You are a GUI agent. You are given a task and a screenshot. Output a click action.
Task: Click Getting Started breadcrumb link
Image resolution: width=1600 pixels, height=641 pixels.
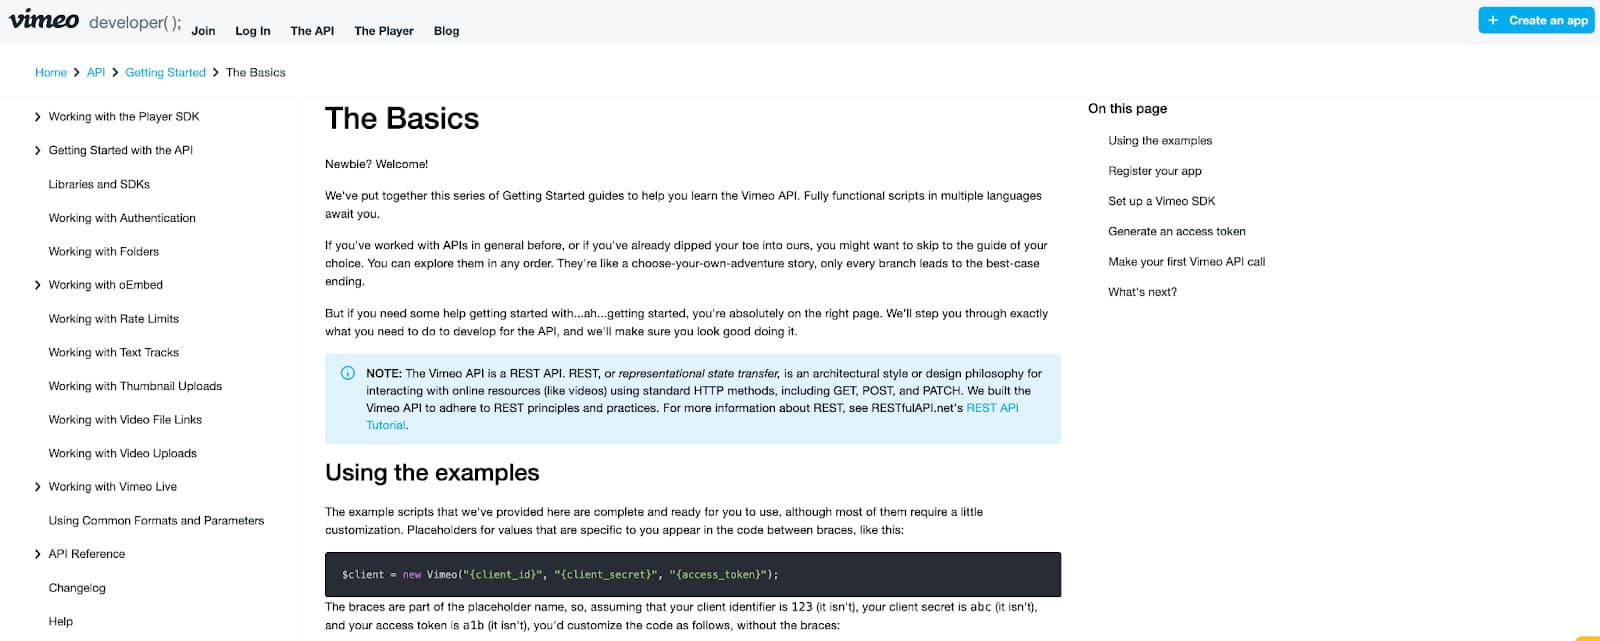[x=165, y=72]
